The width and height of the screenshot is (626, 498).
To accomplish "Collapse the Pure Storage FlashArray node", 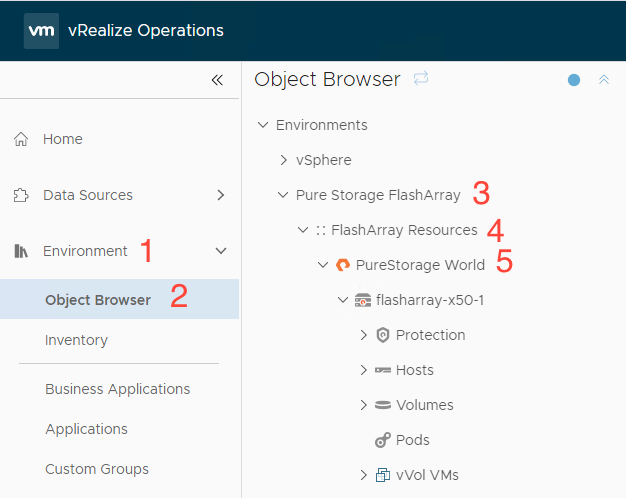I will (x=283, y=195).
